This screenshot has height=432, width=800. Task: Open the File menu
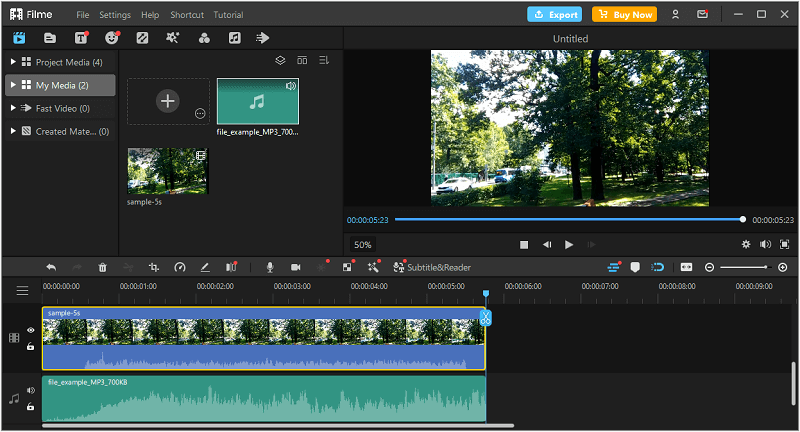[83, 15]
